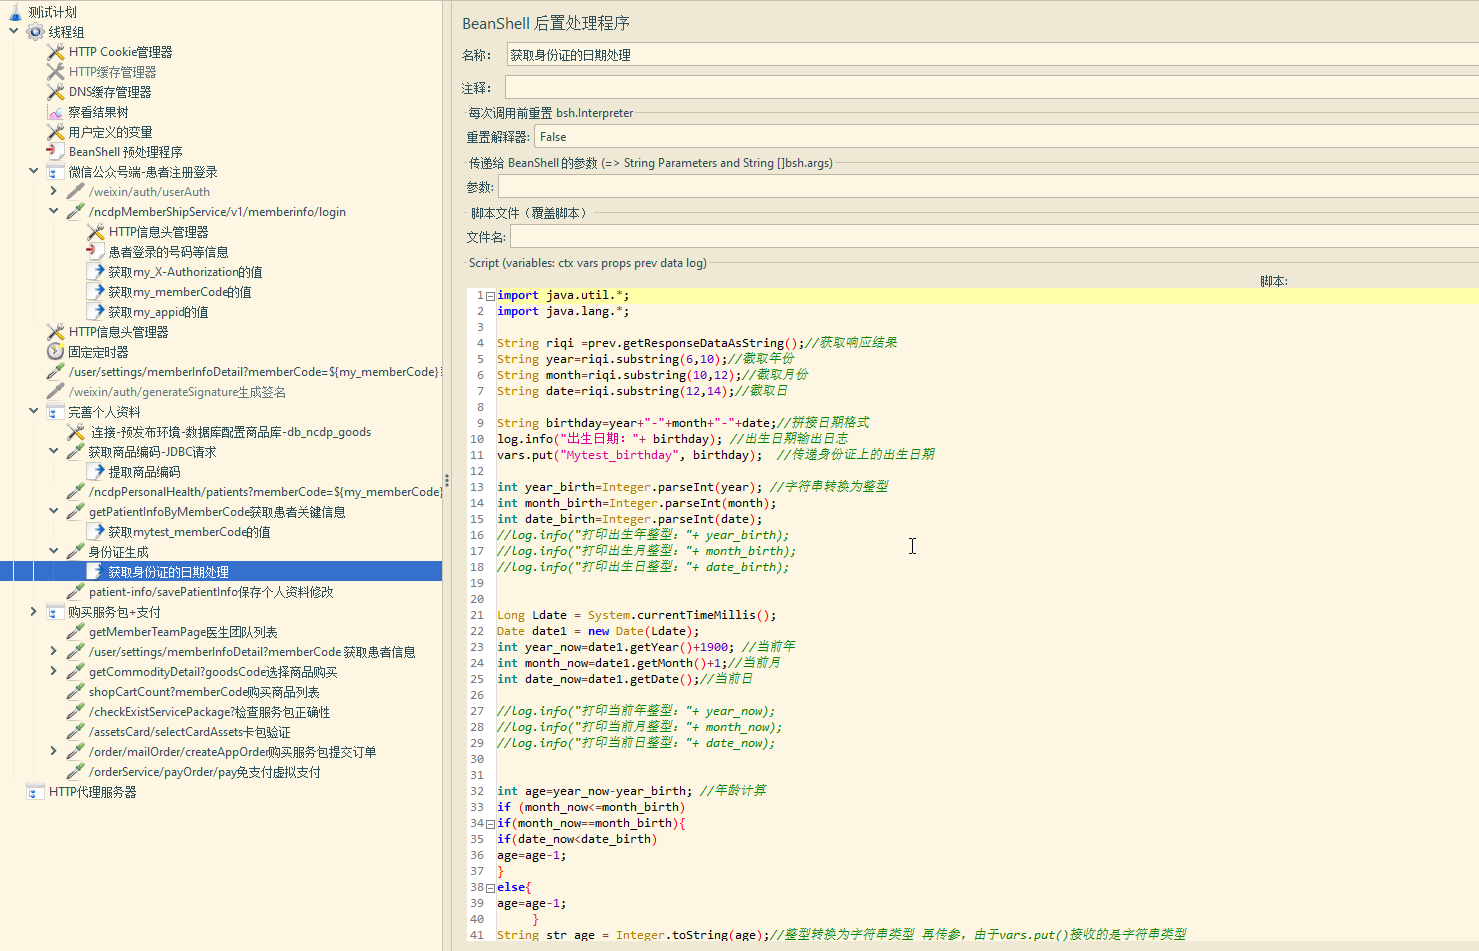Click the 获取my_memberCode的值 post-processor icon
This screenshot has width=1479, height=951.
[x=96, y=292]
